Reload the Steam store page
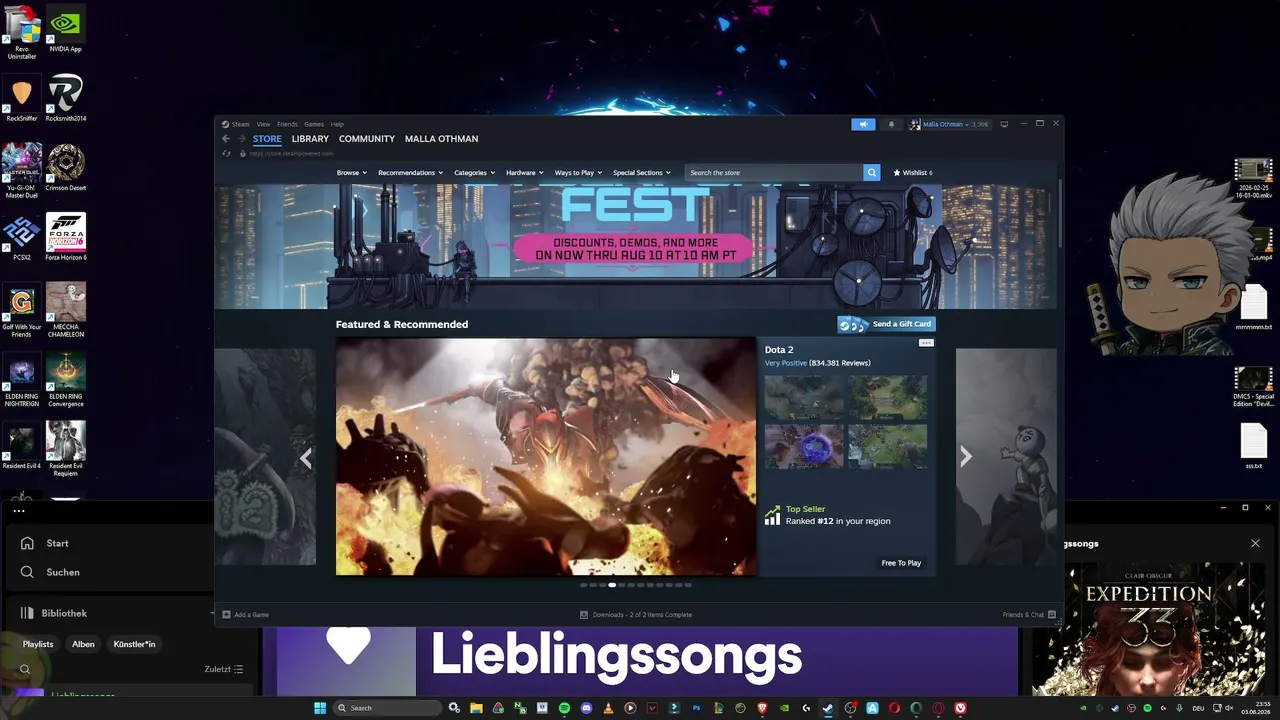This screenshot has width=1280, height=720. pos(226,153)
